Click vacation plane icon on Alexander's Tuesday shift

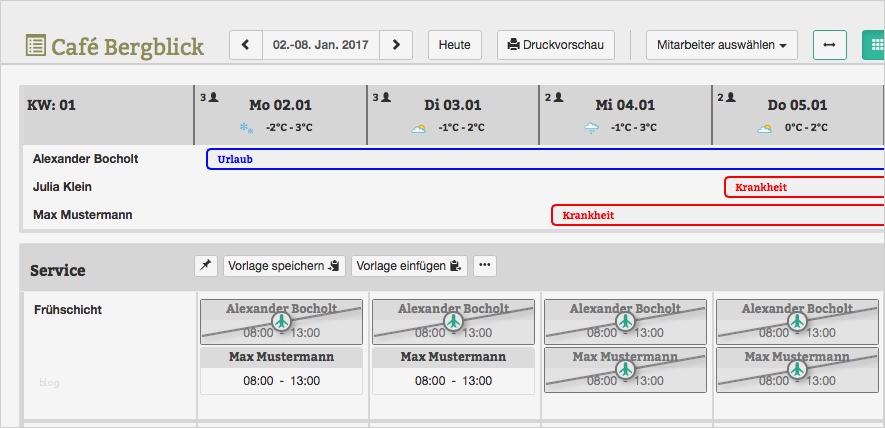(453, 321)
